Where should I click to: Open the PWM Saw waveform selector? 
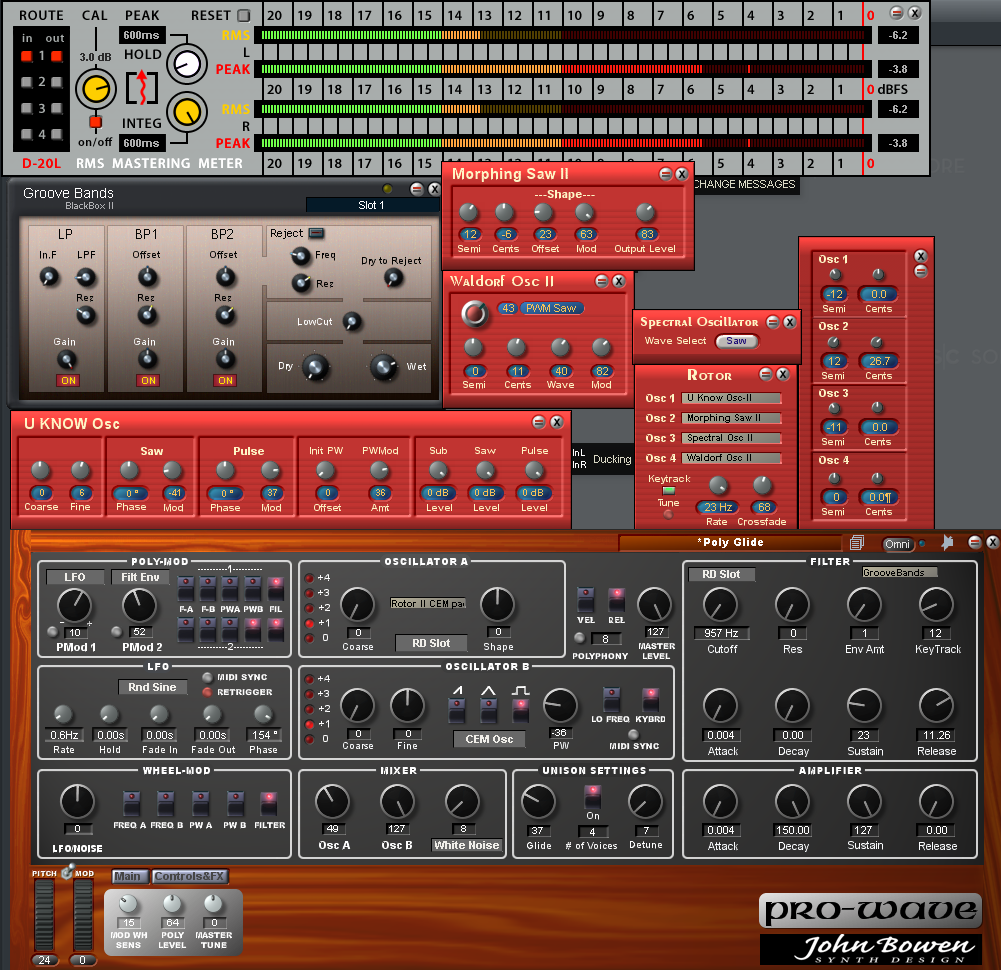[x=552, y=308]
